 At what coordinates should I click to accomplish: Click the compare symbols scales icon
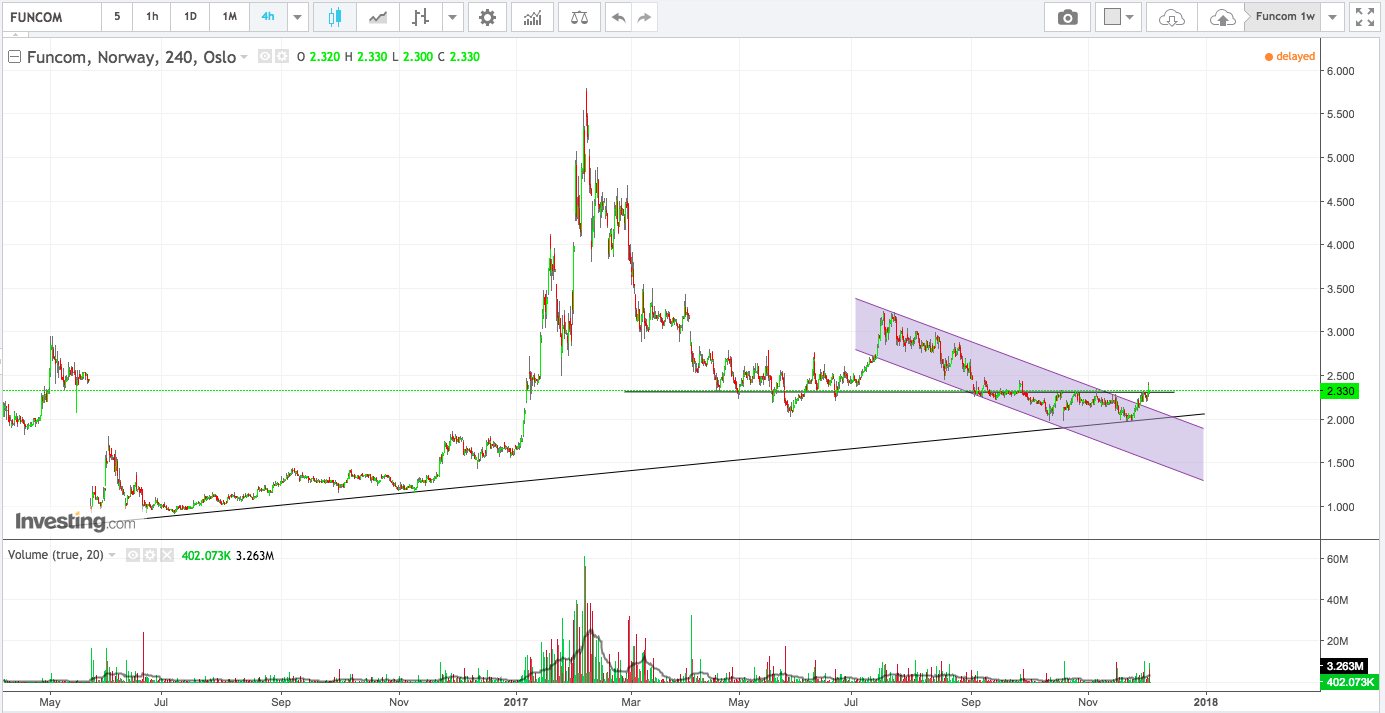tap(579, 17)
